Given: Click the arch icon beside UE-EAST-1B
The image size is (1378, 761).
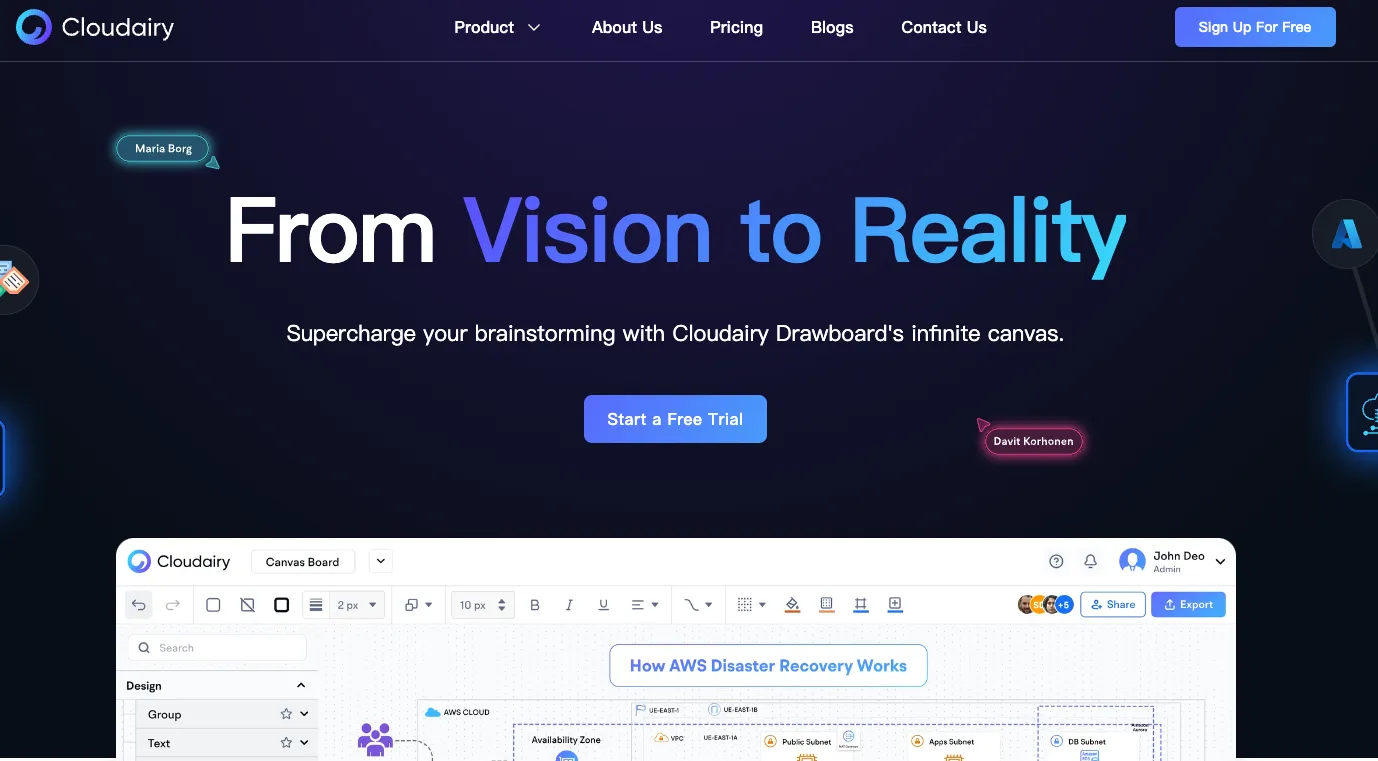Looking at the screenshot, I should coord(714,710).
